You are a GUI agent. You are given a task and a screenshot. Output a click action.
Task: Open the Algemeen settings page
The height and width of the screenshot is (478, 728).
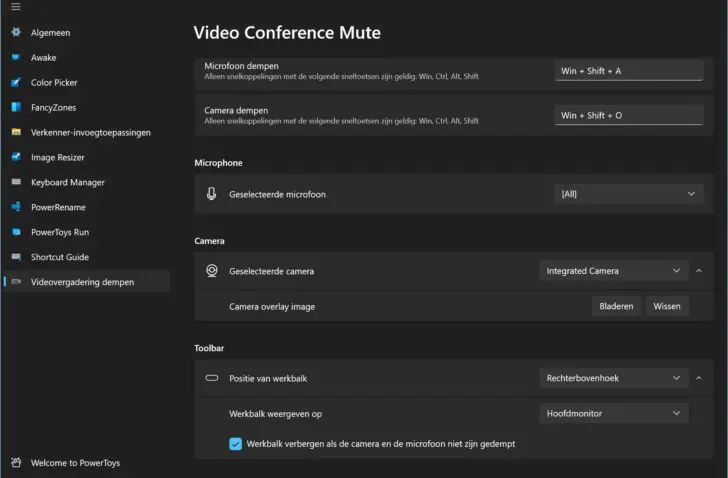point(86,32)
